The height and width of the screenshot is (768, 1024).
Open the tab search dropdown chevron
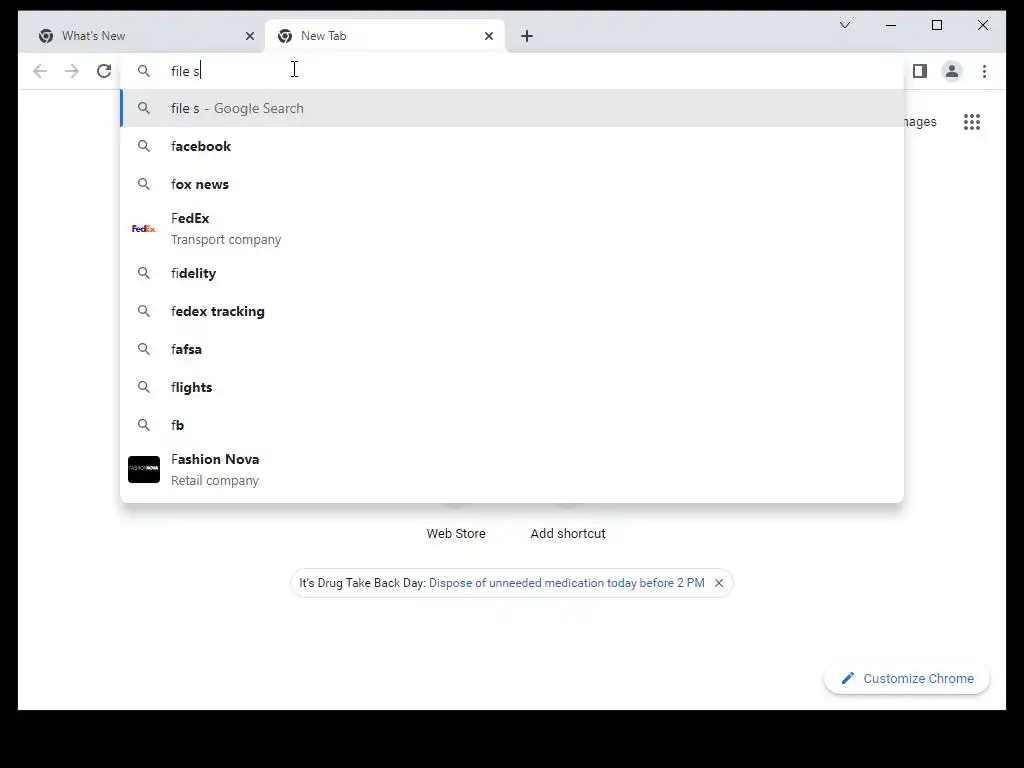[x=844, y=25]
